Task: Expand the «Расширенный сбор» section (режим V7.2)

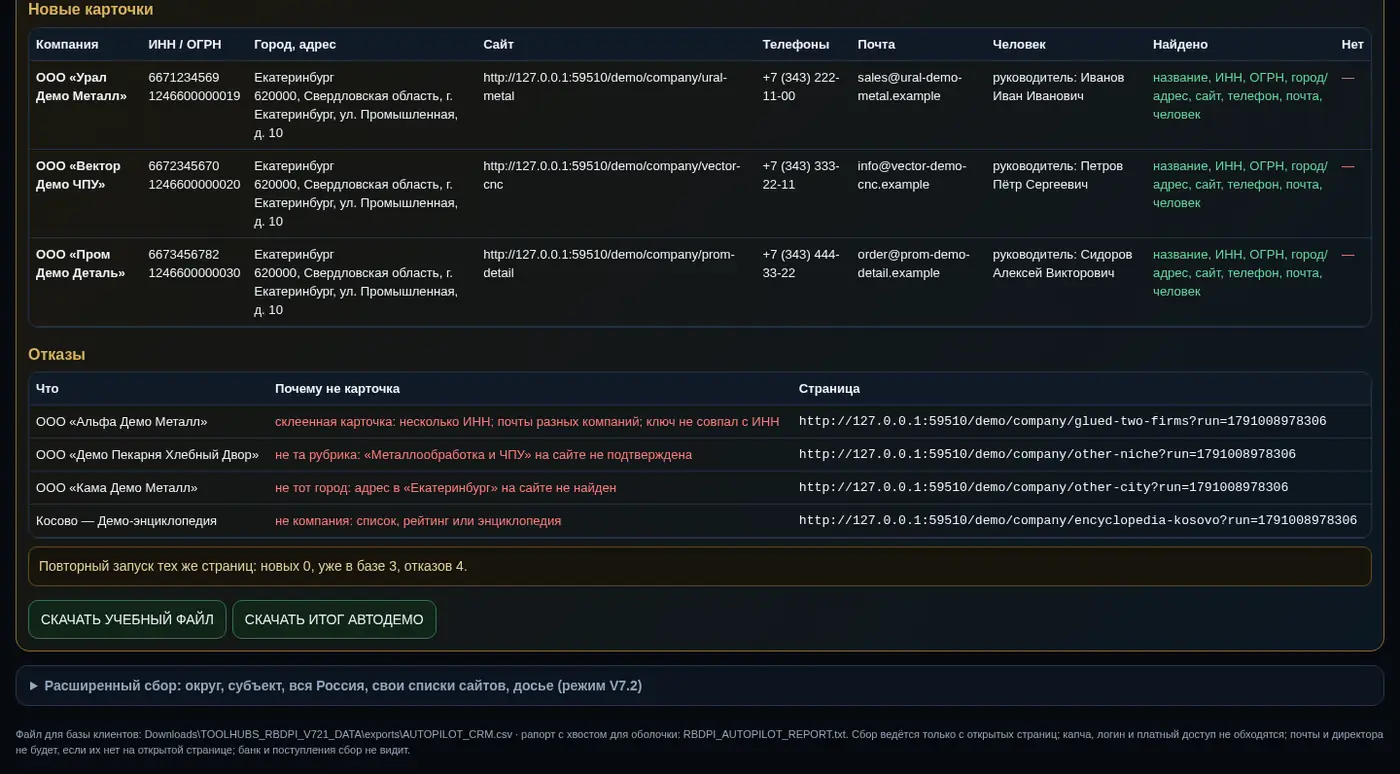Action: [x=700, y=686]
